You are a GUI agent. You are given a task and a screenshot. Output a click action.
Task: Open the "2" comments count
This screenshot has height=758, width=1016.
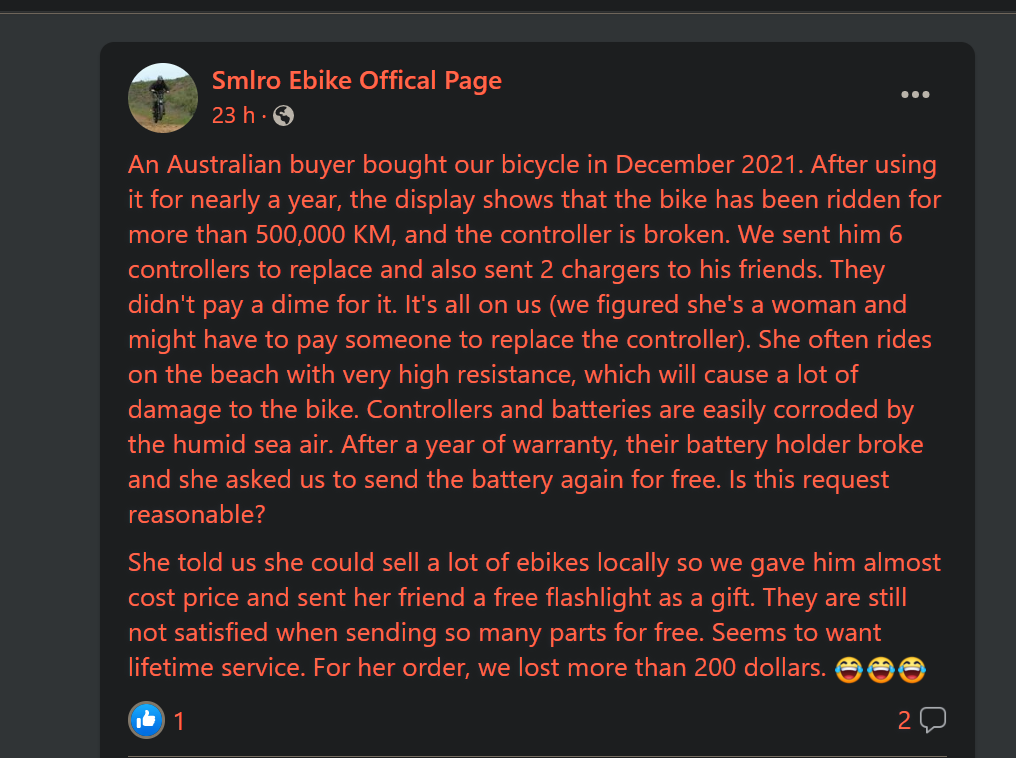904,720
